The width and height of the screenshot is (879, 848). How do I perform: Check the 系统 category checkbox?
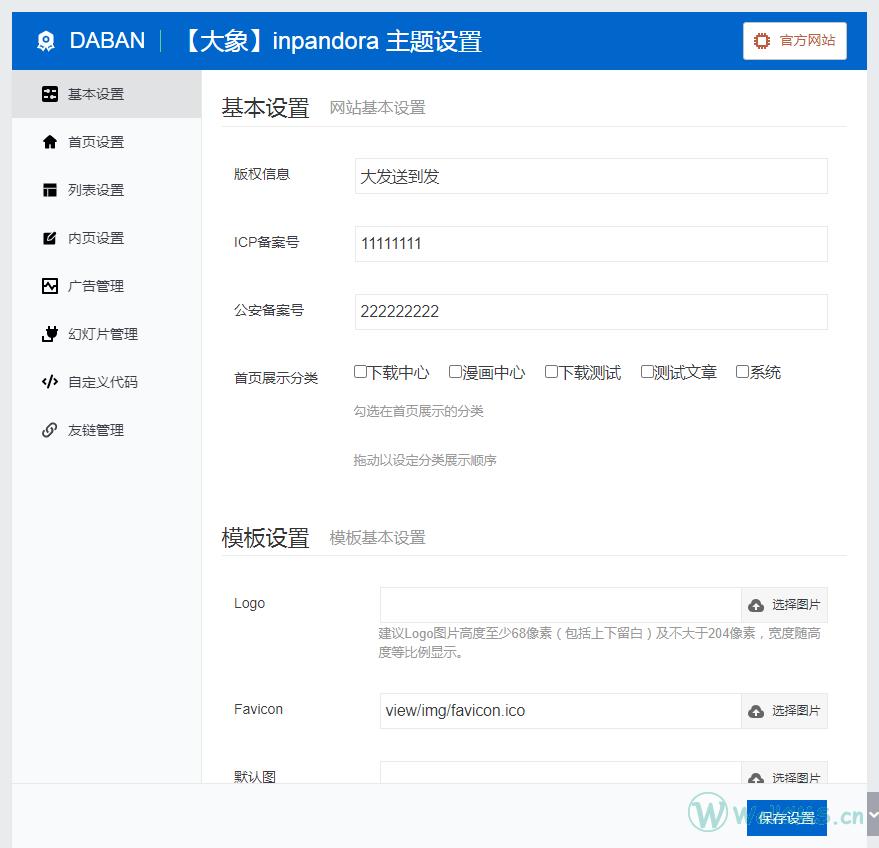tap(742, 372)
